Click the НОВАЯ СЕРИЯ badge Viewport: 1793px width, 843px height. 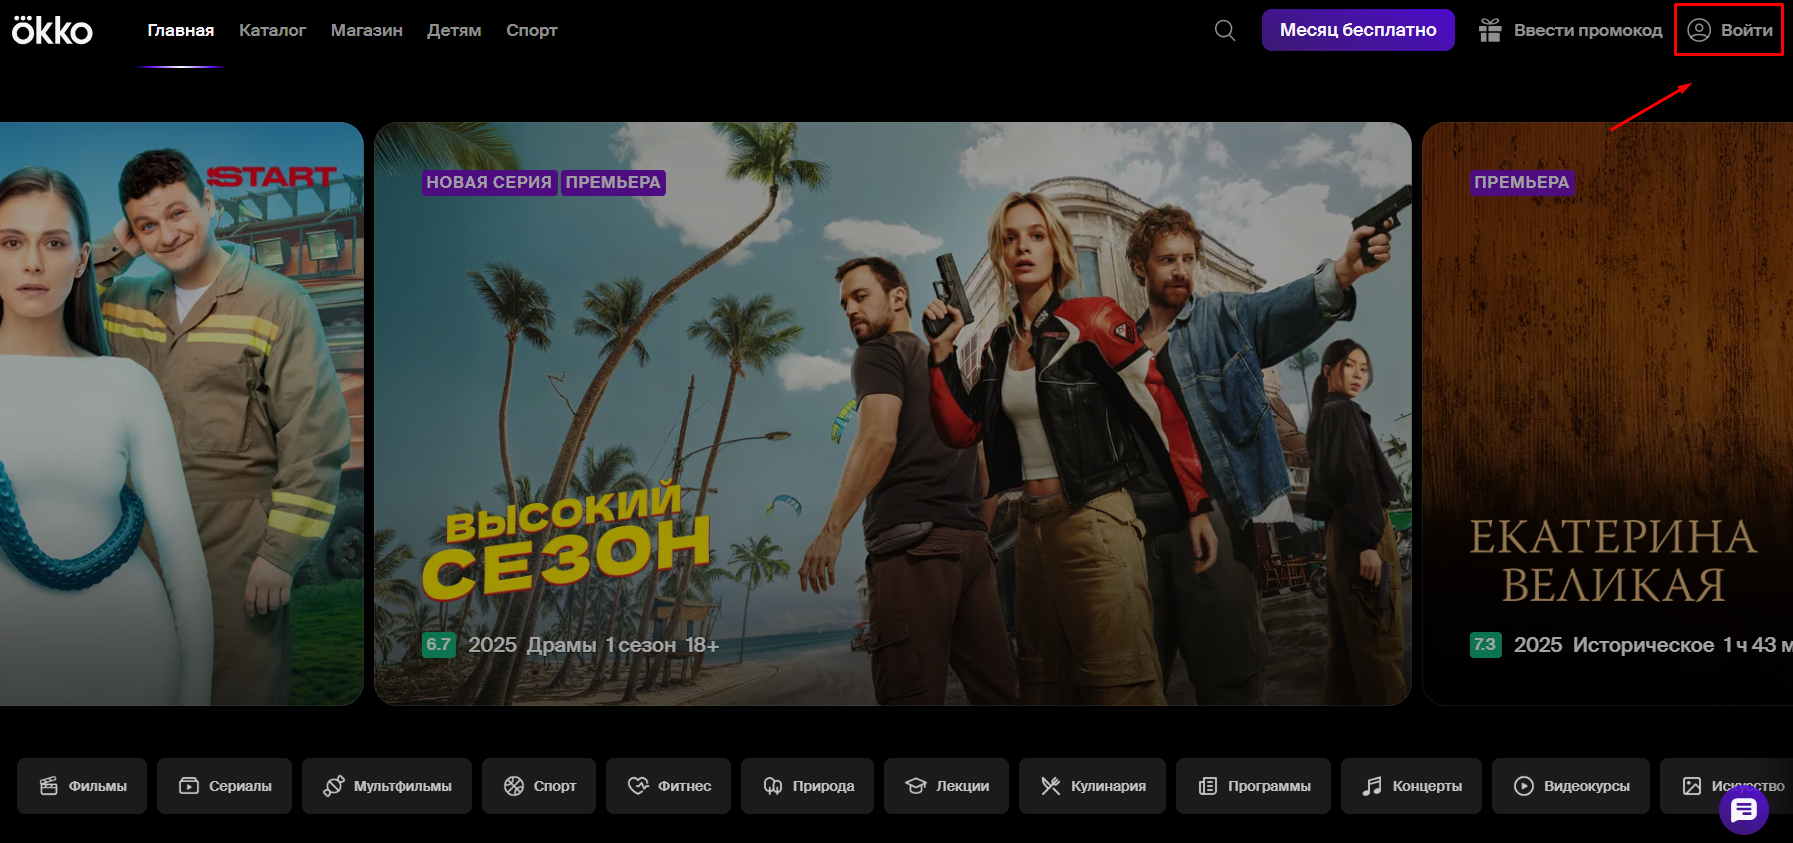tap(489, 182)
